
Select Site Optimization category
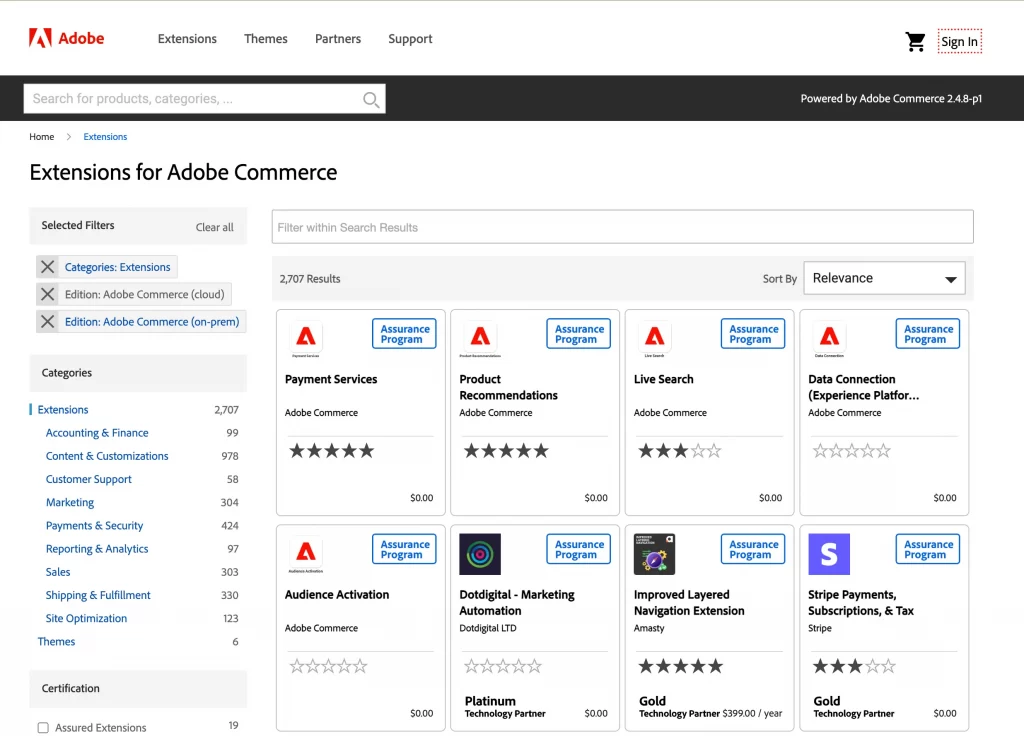pos(86,618)
